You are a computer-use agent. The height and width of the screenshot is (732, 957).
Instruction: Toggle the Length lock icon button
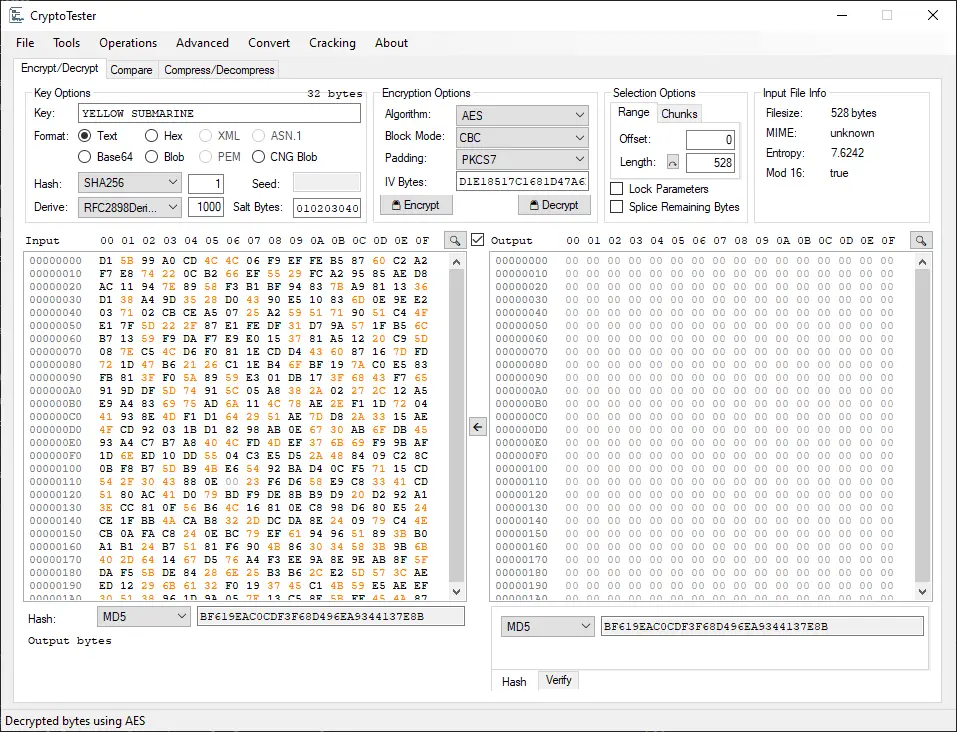coord(673,162)
